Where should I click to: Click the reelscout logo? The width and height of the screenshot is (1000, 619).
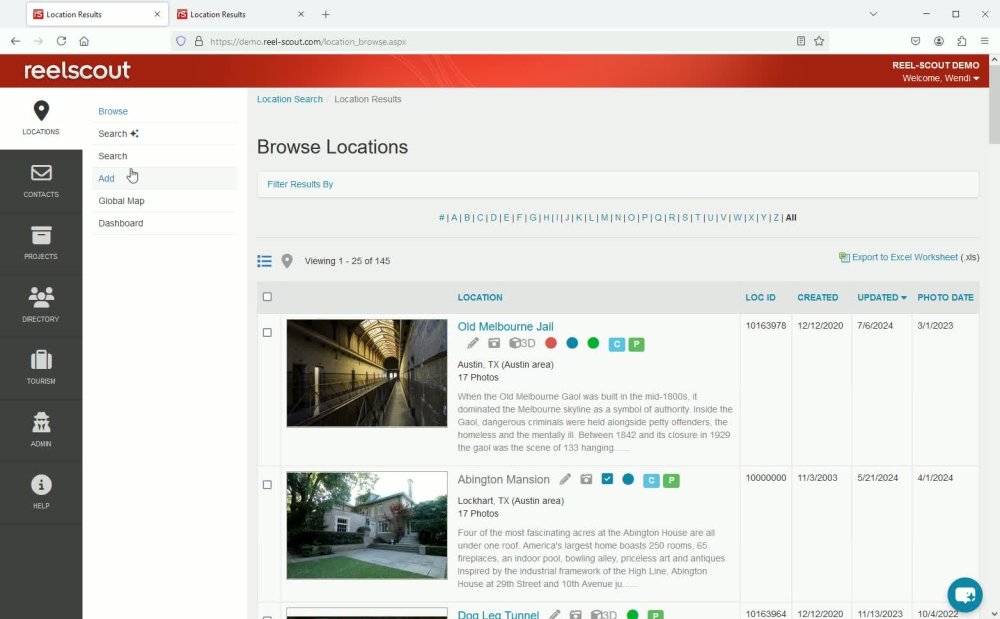[77, 70]
